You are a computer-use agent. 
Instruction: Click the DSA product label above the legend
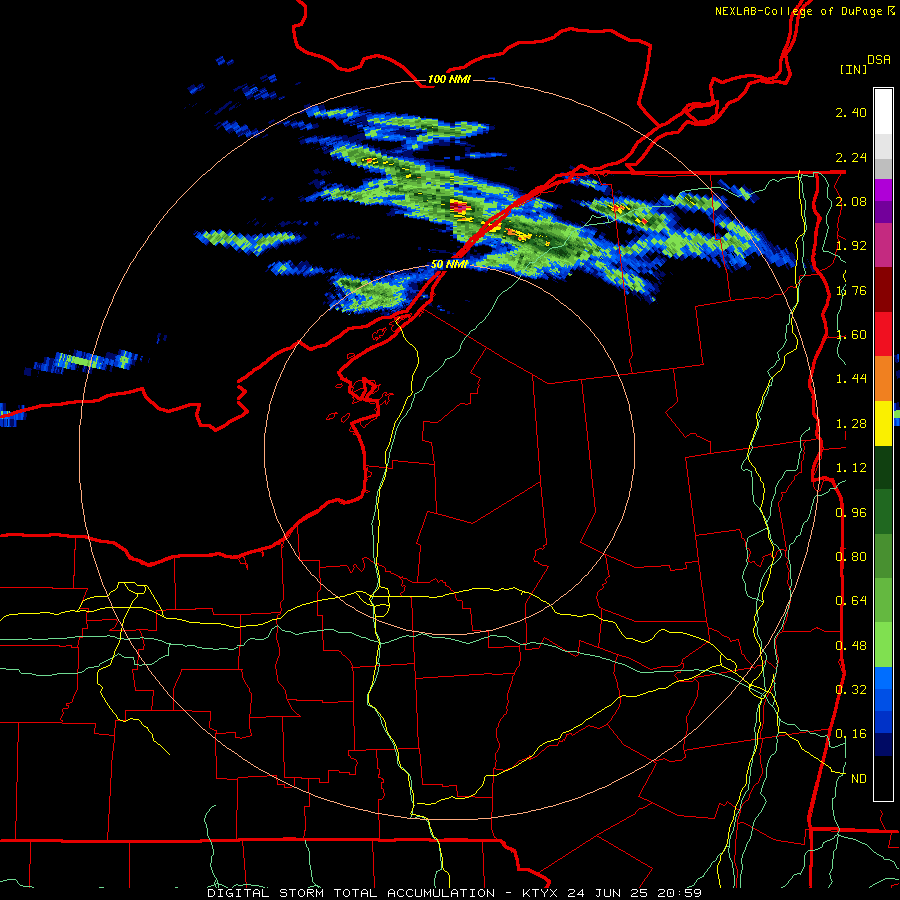click(879, 60)
